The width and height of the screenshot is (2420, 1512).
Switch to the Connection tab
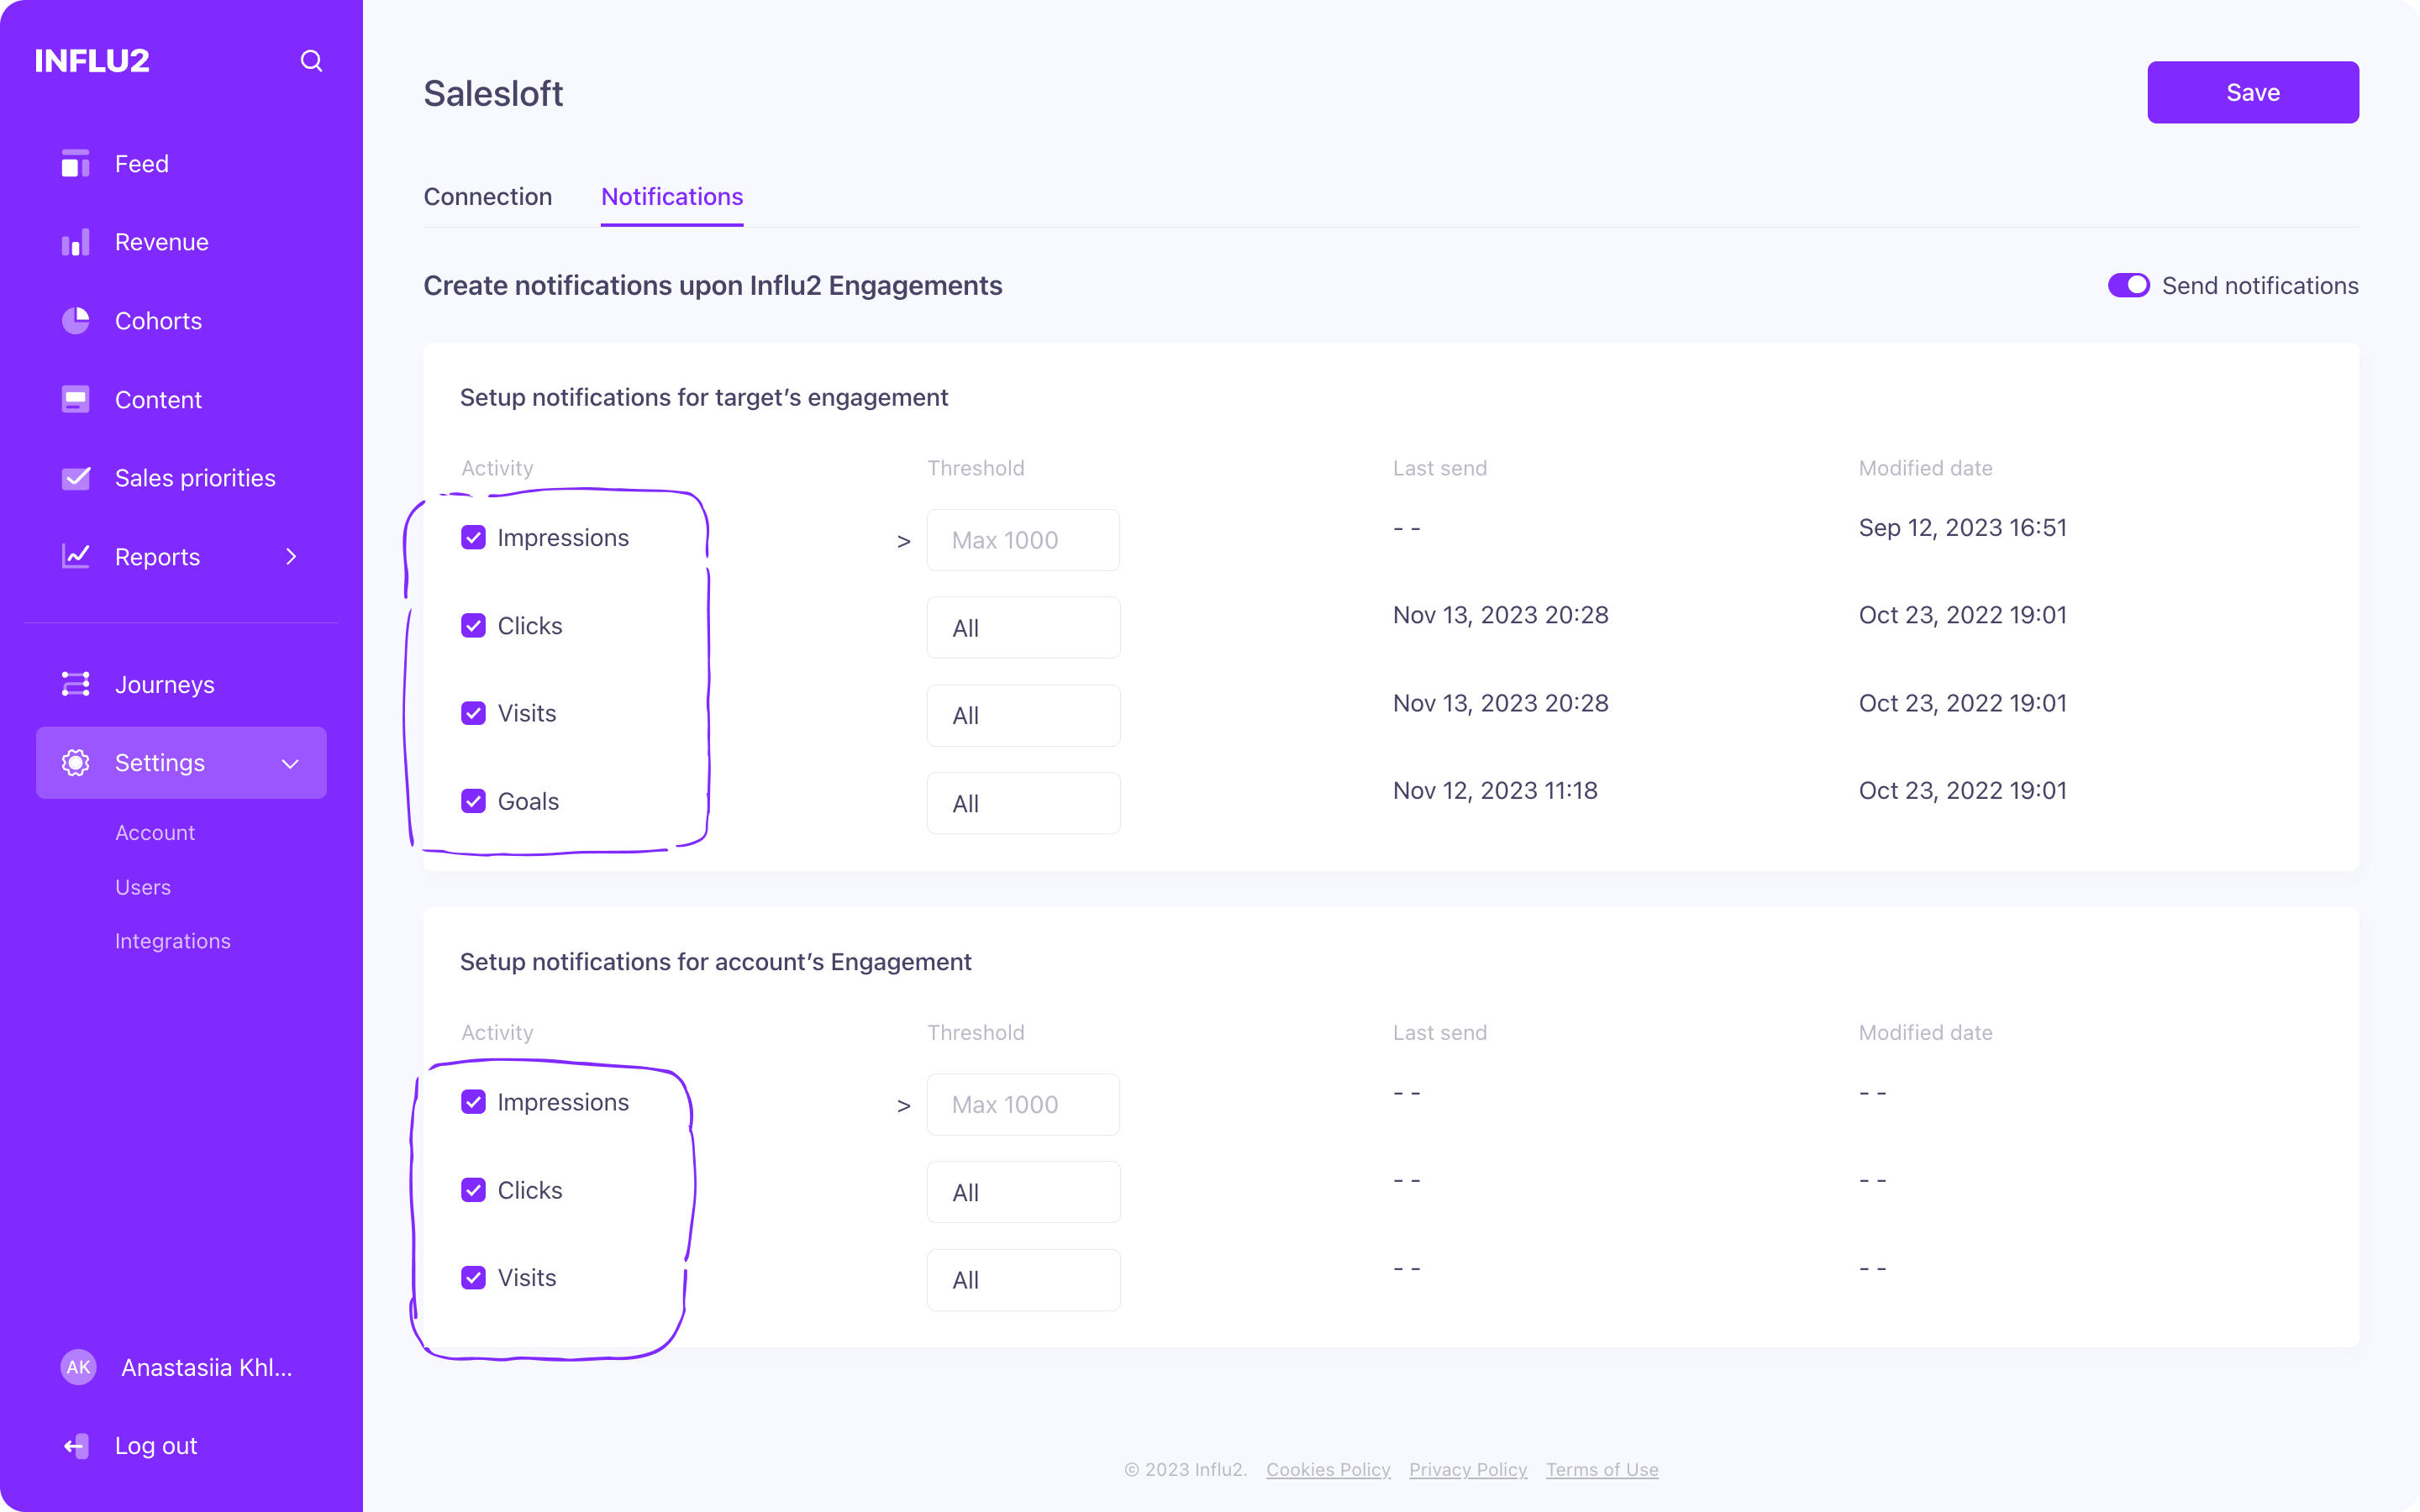tap(488, 197)
